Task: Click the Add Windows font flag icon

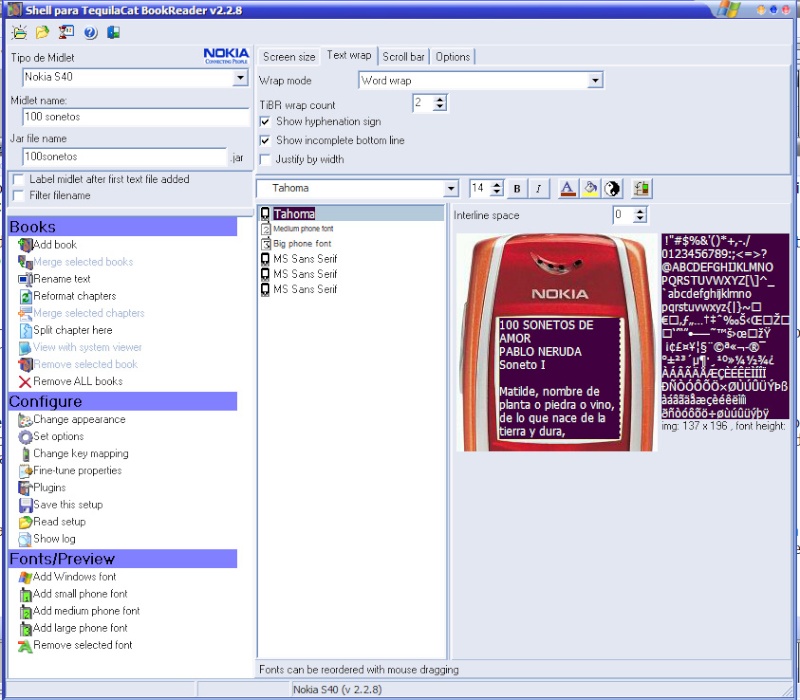Action: [x=25, y=578]
